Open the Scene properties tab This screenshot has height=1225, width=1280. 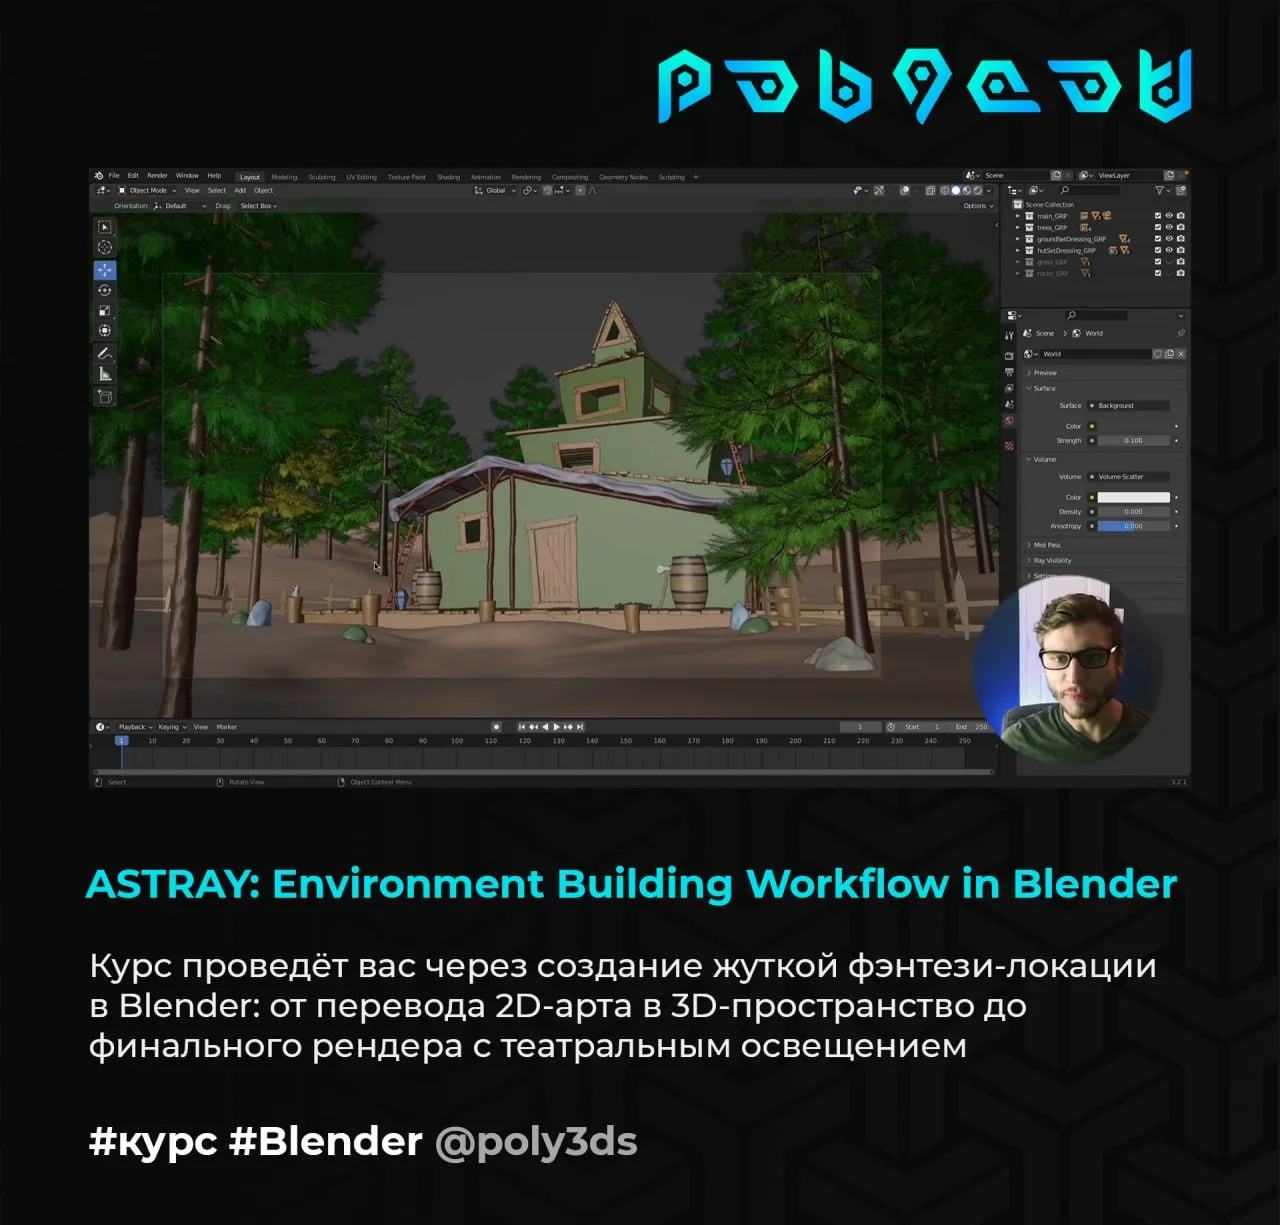pyautogui.click(x=1009, y=404)
